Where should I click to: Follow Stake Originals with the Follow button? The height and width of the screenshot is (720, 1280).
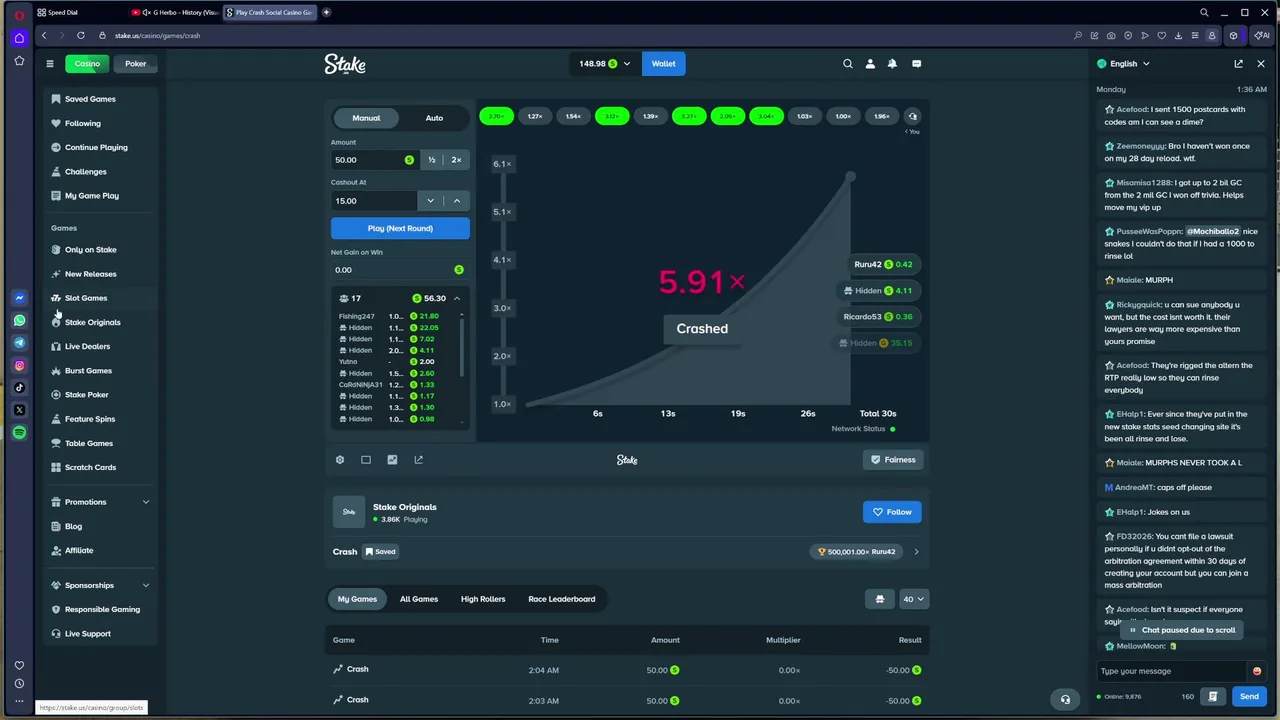point(892,512)
